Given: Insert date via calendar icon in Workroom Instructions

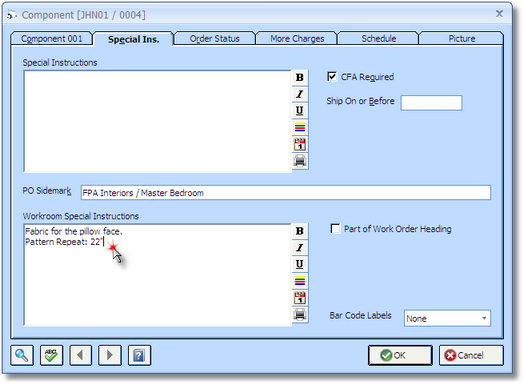Looking at the screenshot, I should point(300,298).
